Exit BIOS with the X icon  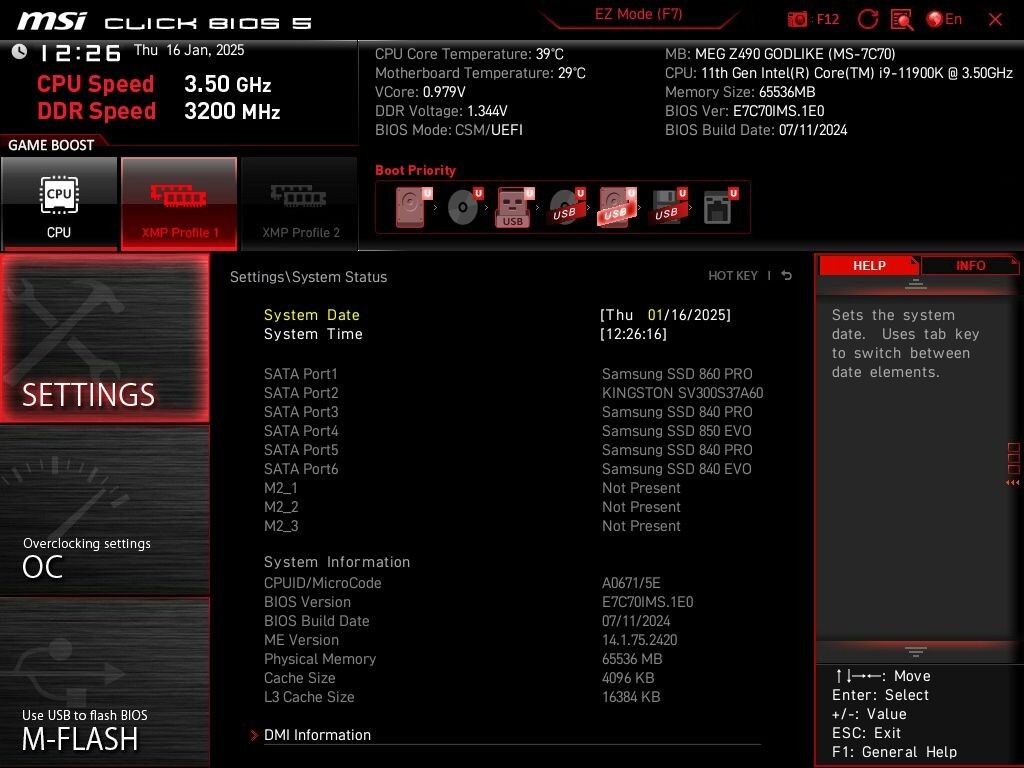point(995,20)
